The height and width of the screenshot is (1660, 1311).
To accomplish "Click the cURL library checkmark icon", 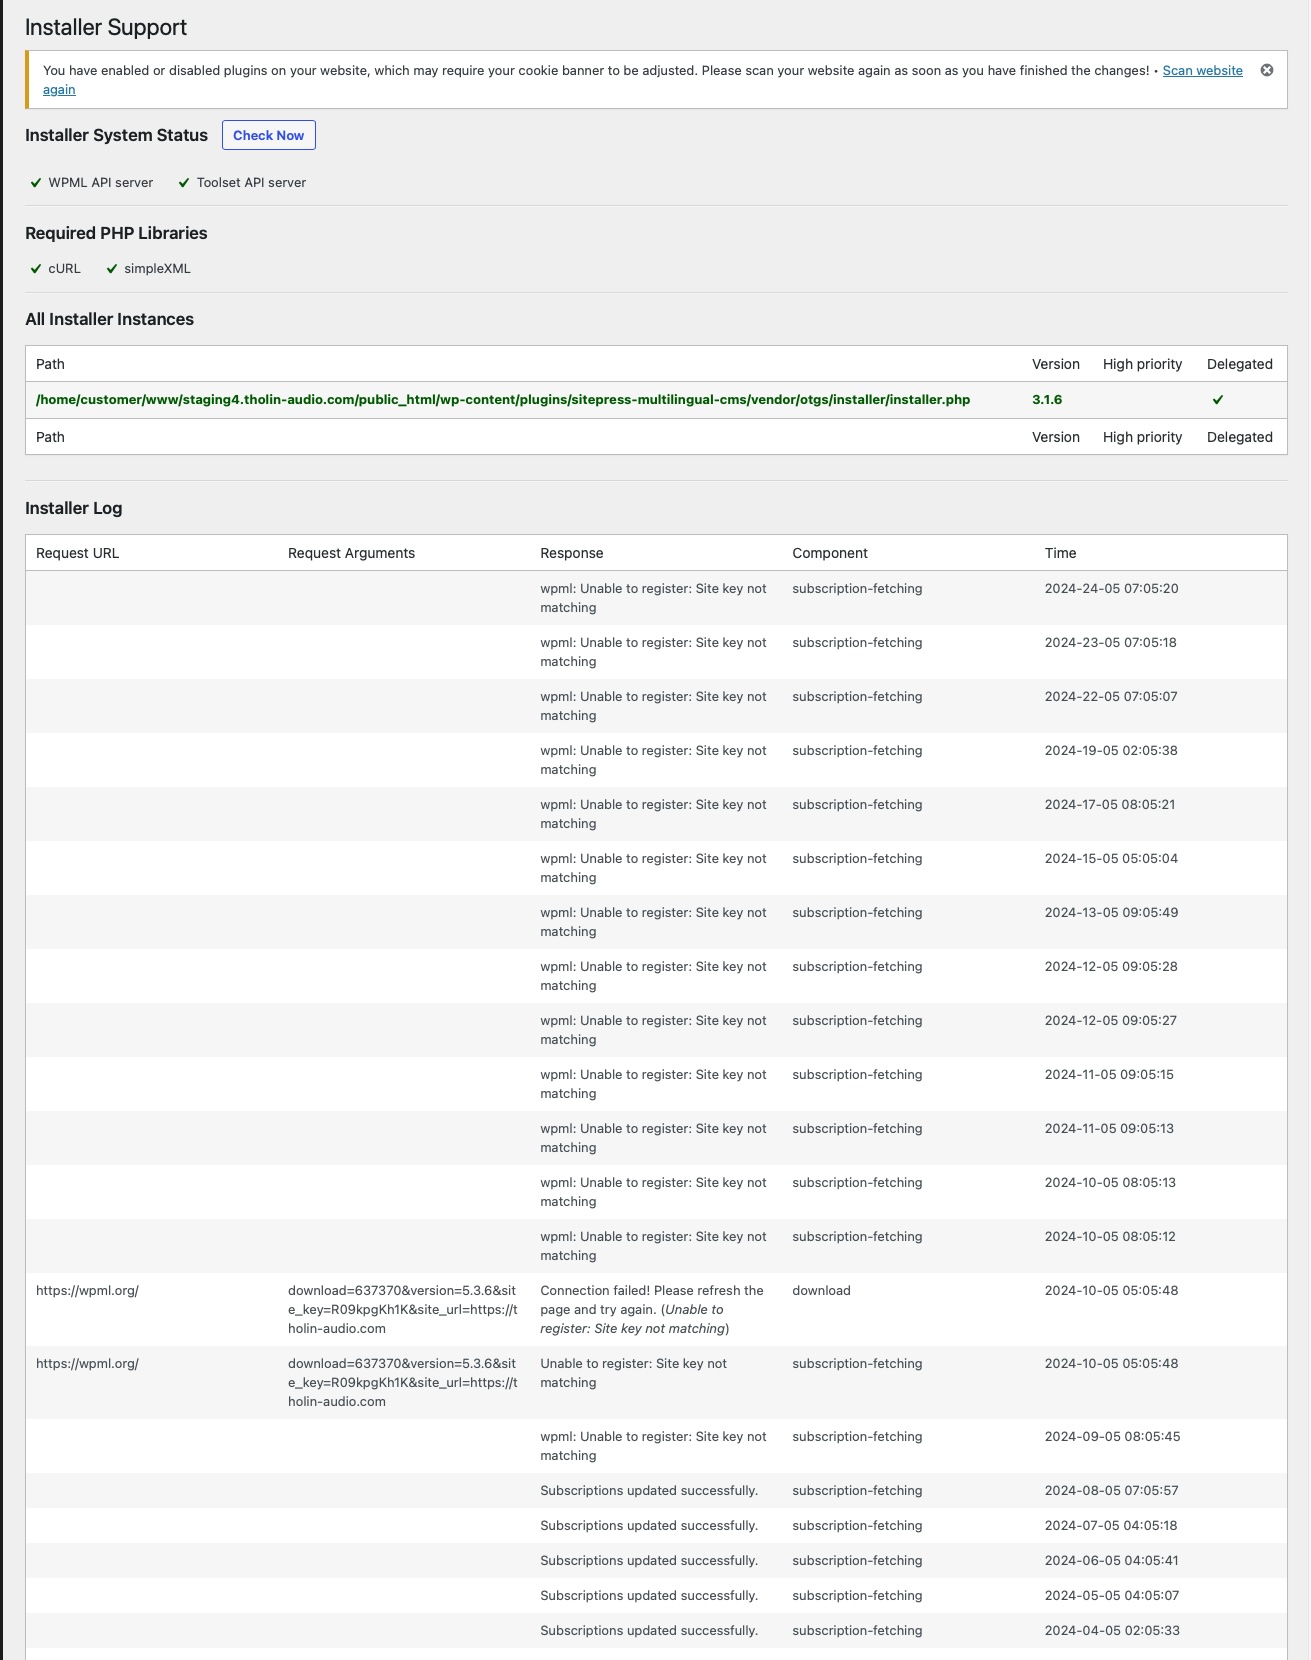I will tap(36, 269).
